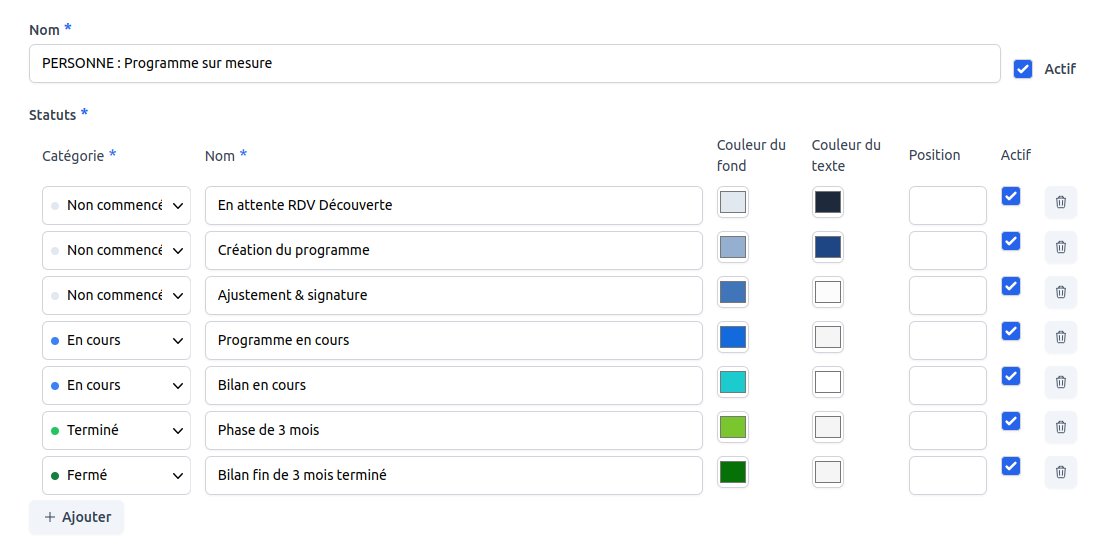Expand category dropdown for 'Programme en cours'
The width and height of the screenshot is (1114, 558).
click(116, 340)
